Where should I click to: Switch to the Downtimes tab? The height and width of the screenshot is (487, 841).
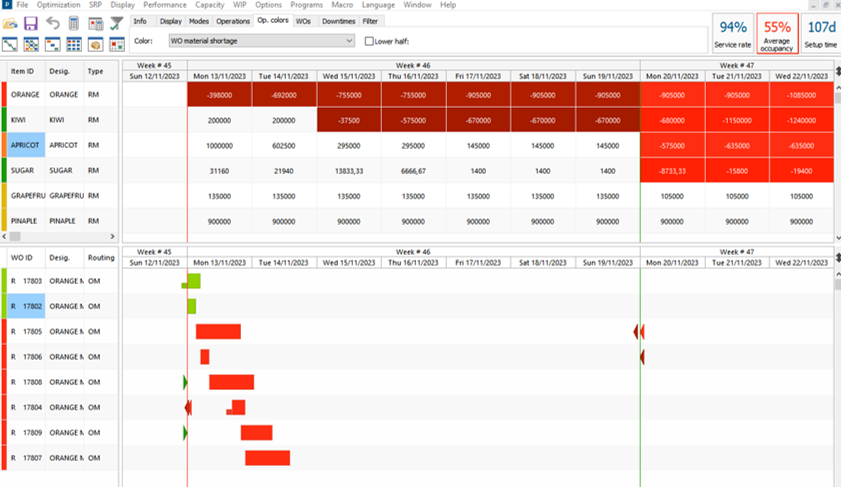point(338,20)
